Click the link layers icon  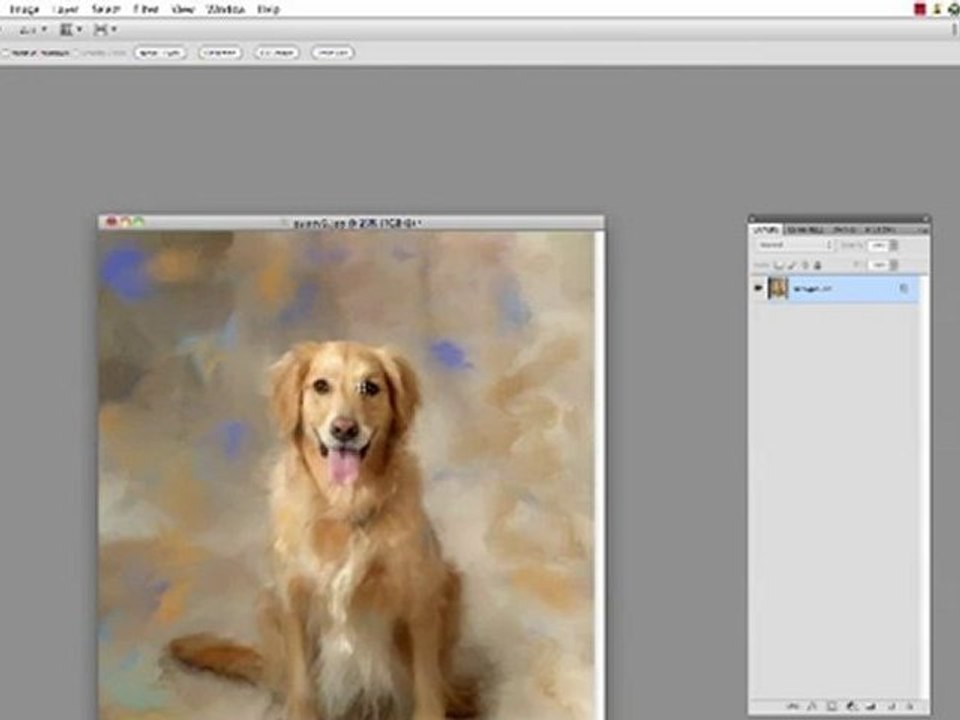(792, 707)
